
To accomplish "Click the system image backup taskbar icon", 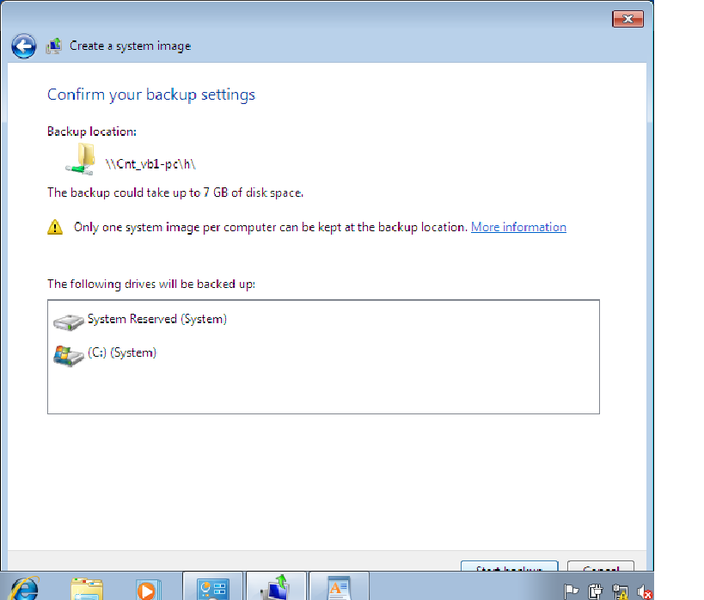I will pos(276,588).
